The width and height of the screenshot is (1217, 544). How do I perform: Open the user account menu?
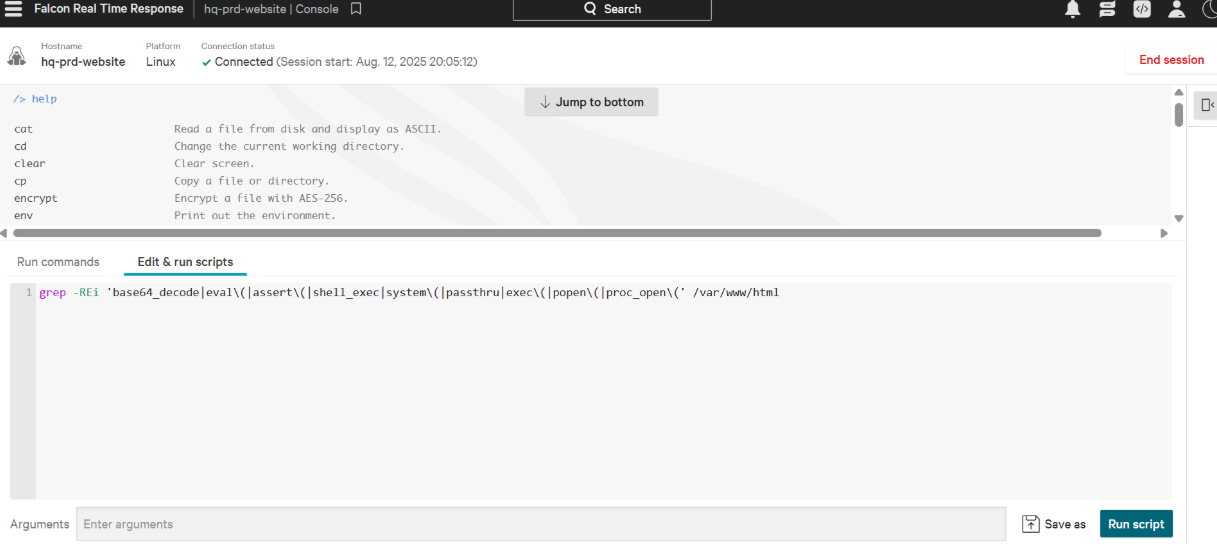point(1177,9)
